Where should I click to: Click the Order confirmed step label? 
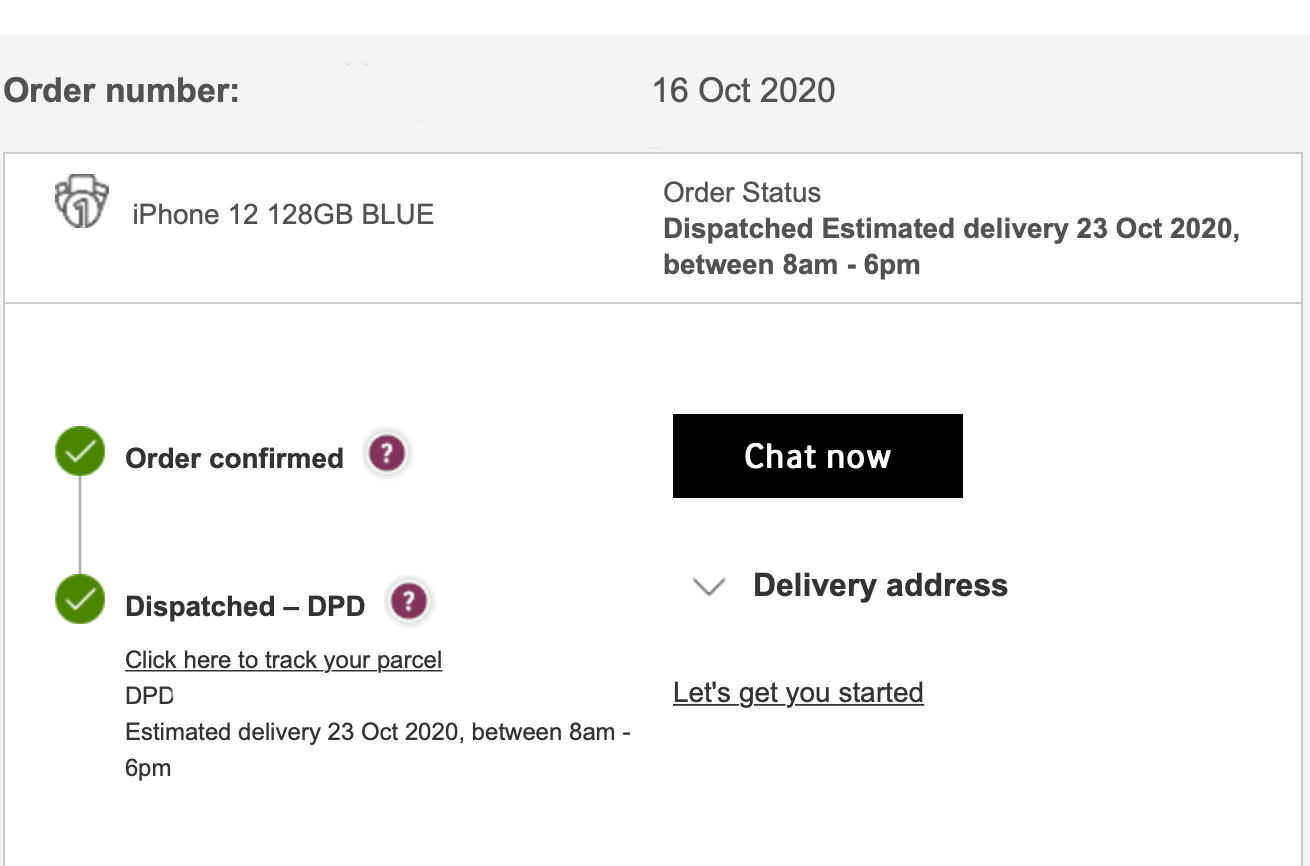click(234, 458)
